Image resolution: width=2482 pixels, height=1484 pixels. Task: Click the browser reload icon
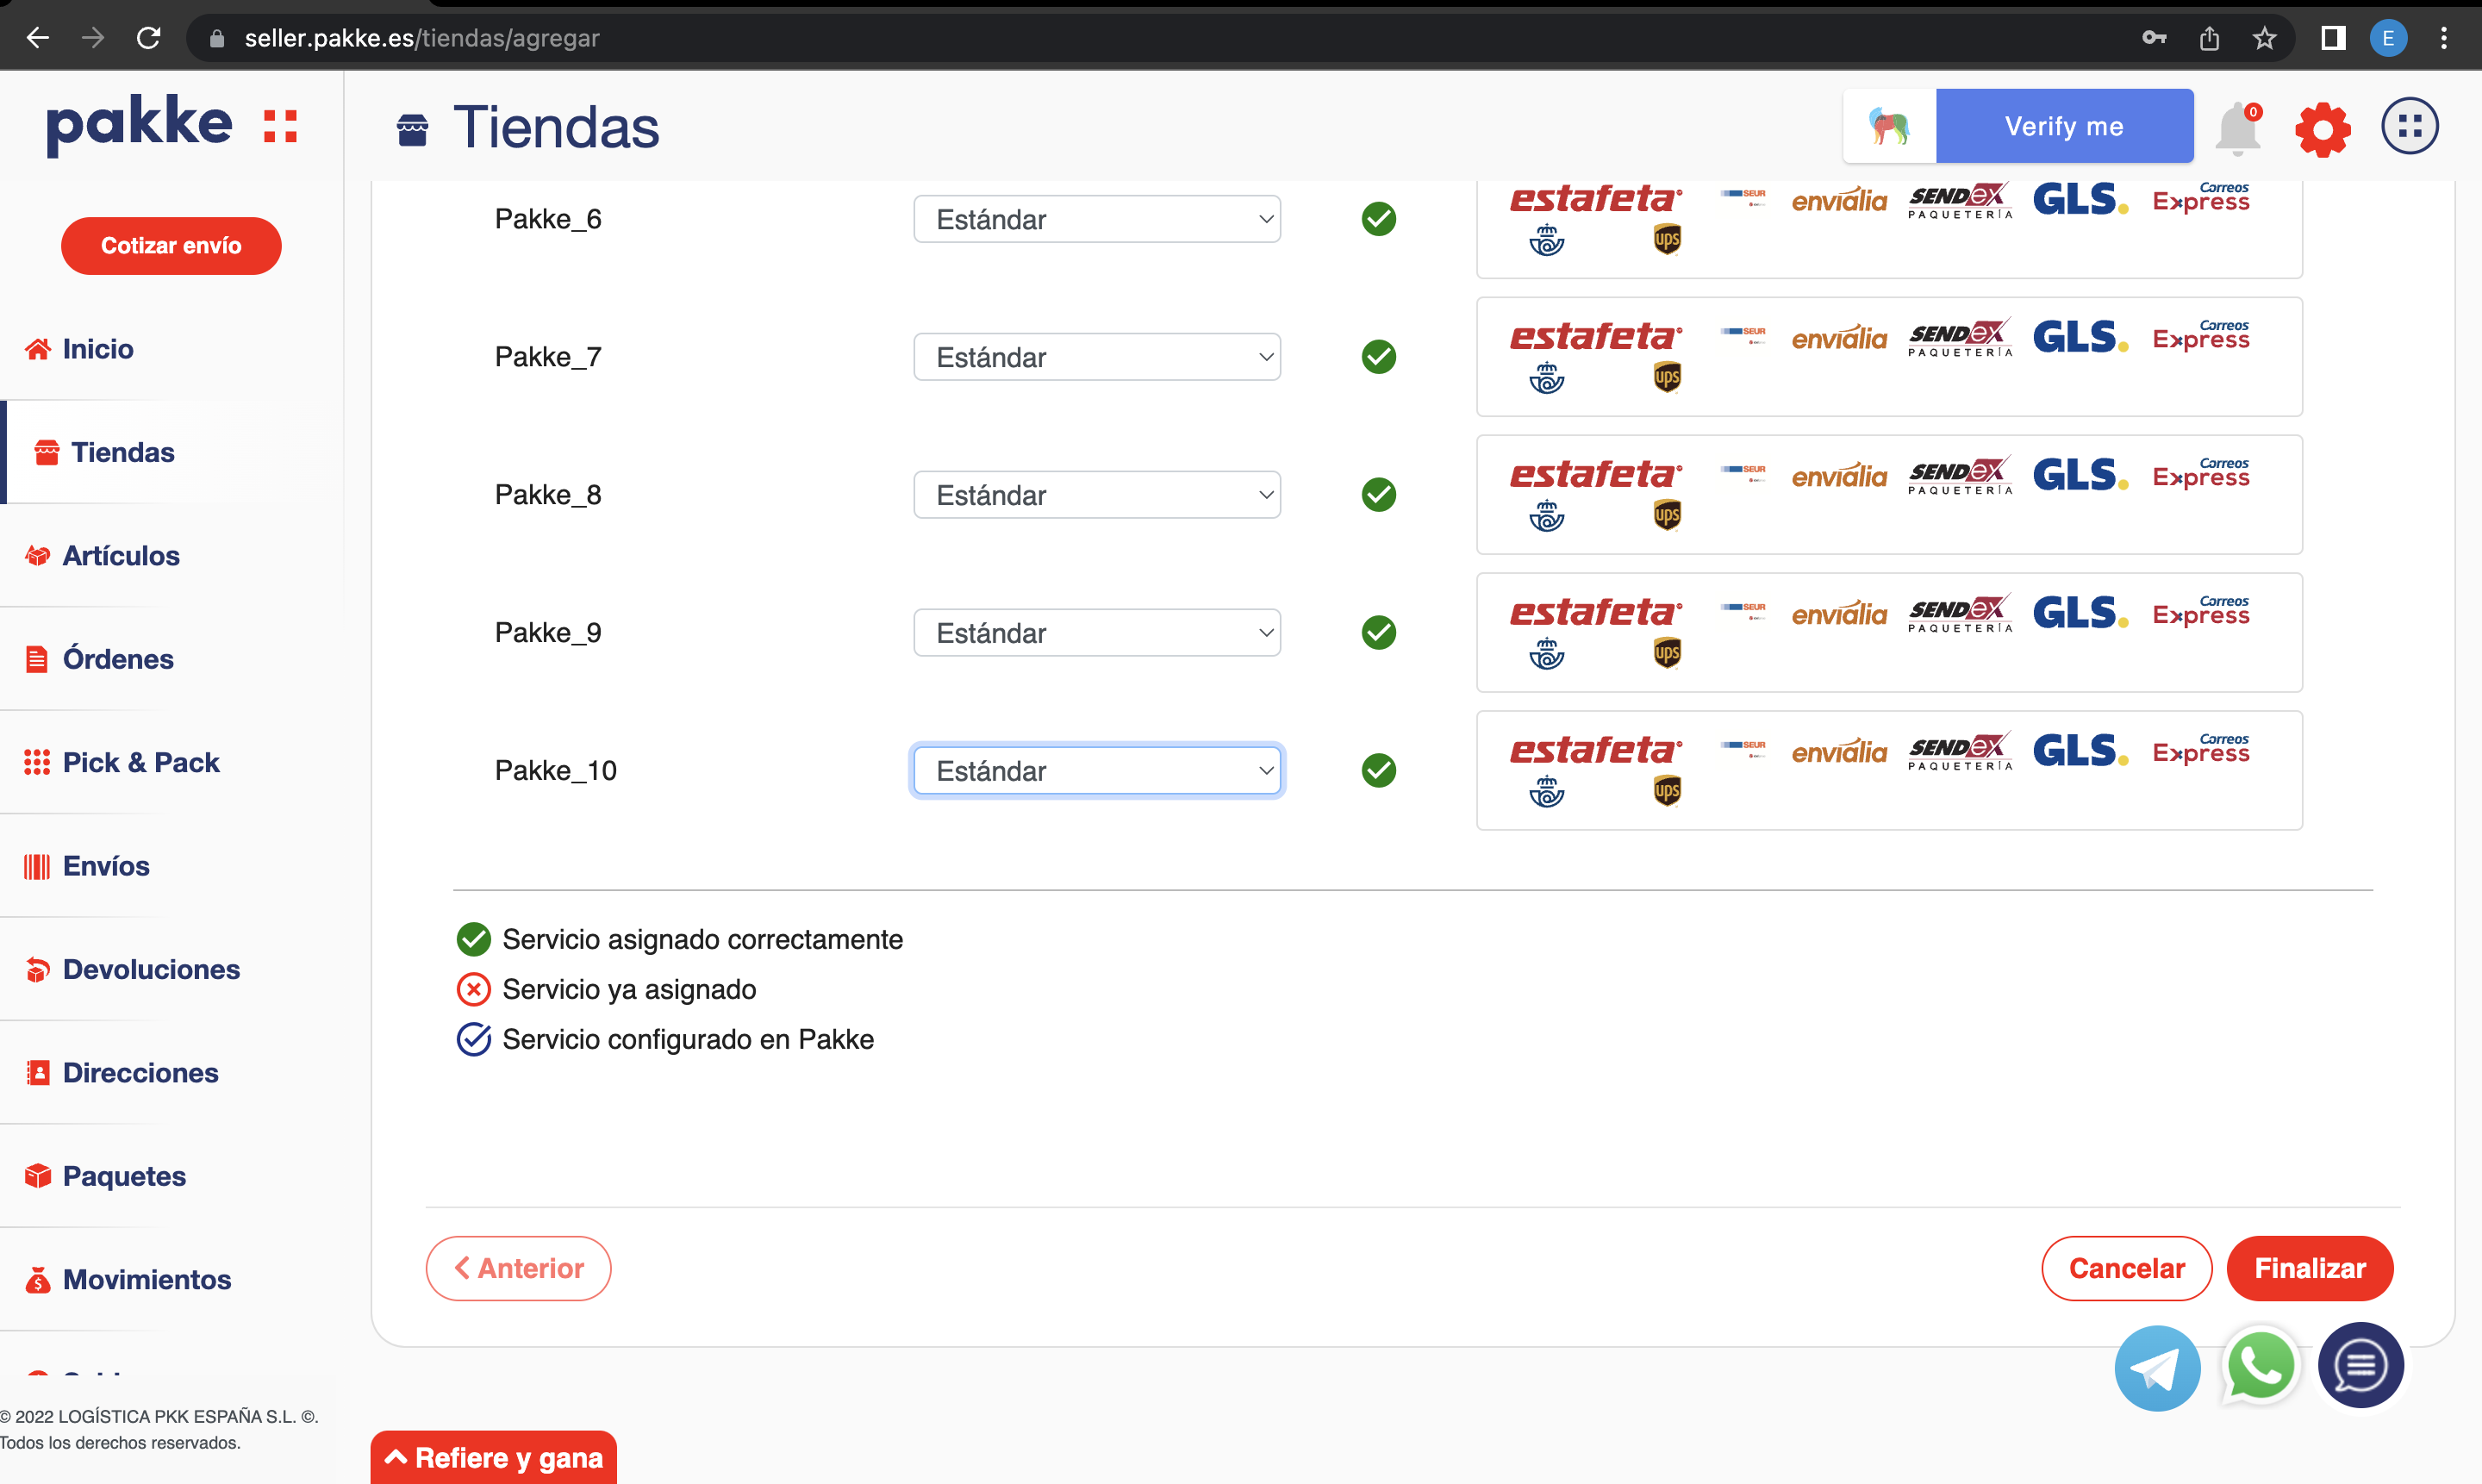[149, 38]
